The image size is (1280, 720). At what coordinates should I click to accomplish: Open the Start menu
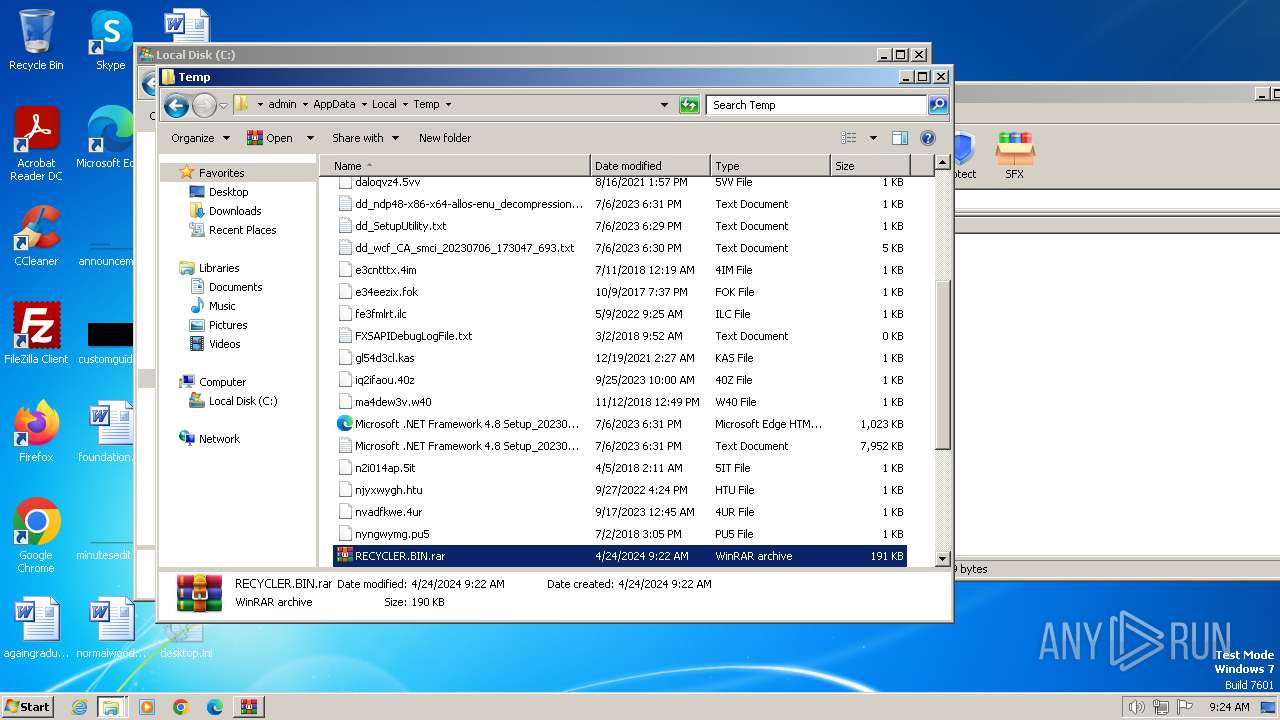[27, 707]
